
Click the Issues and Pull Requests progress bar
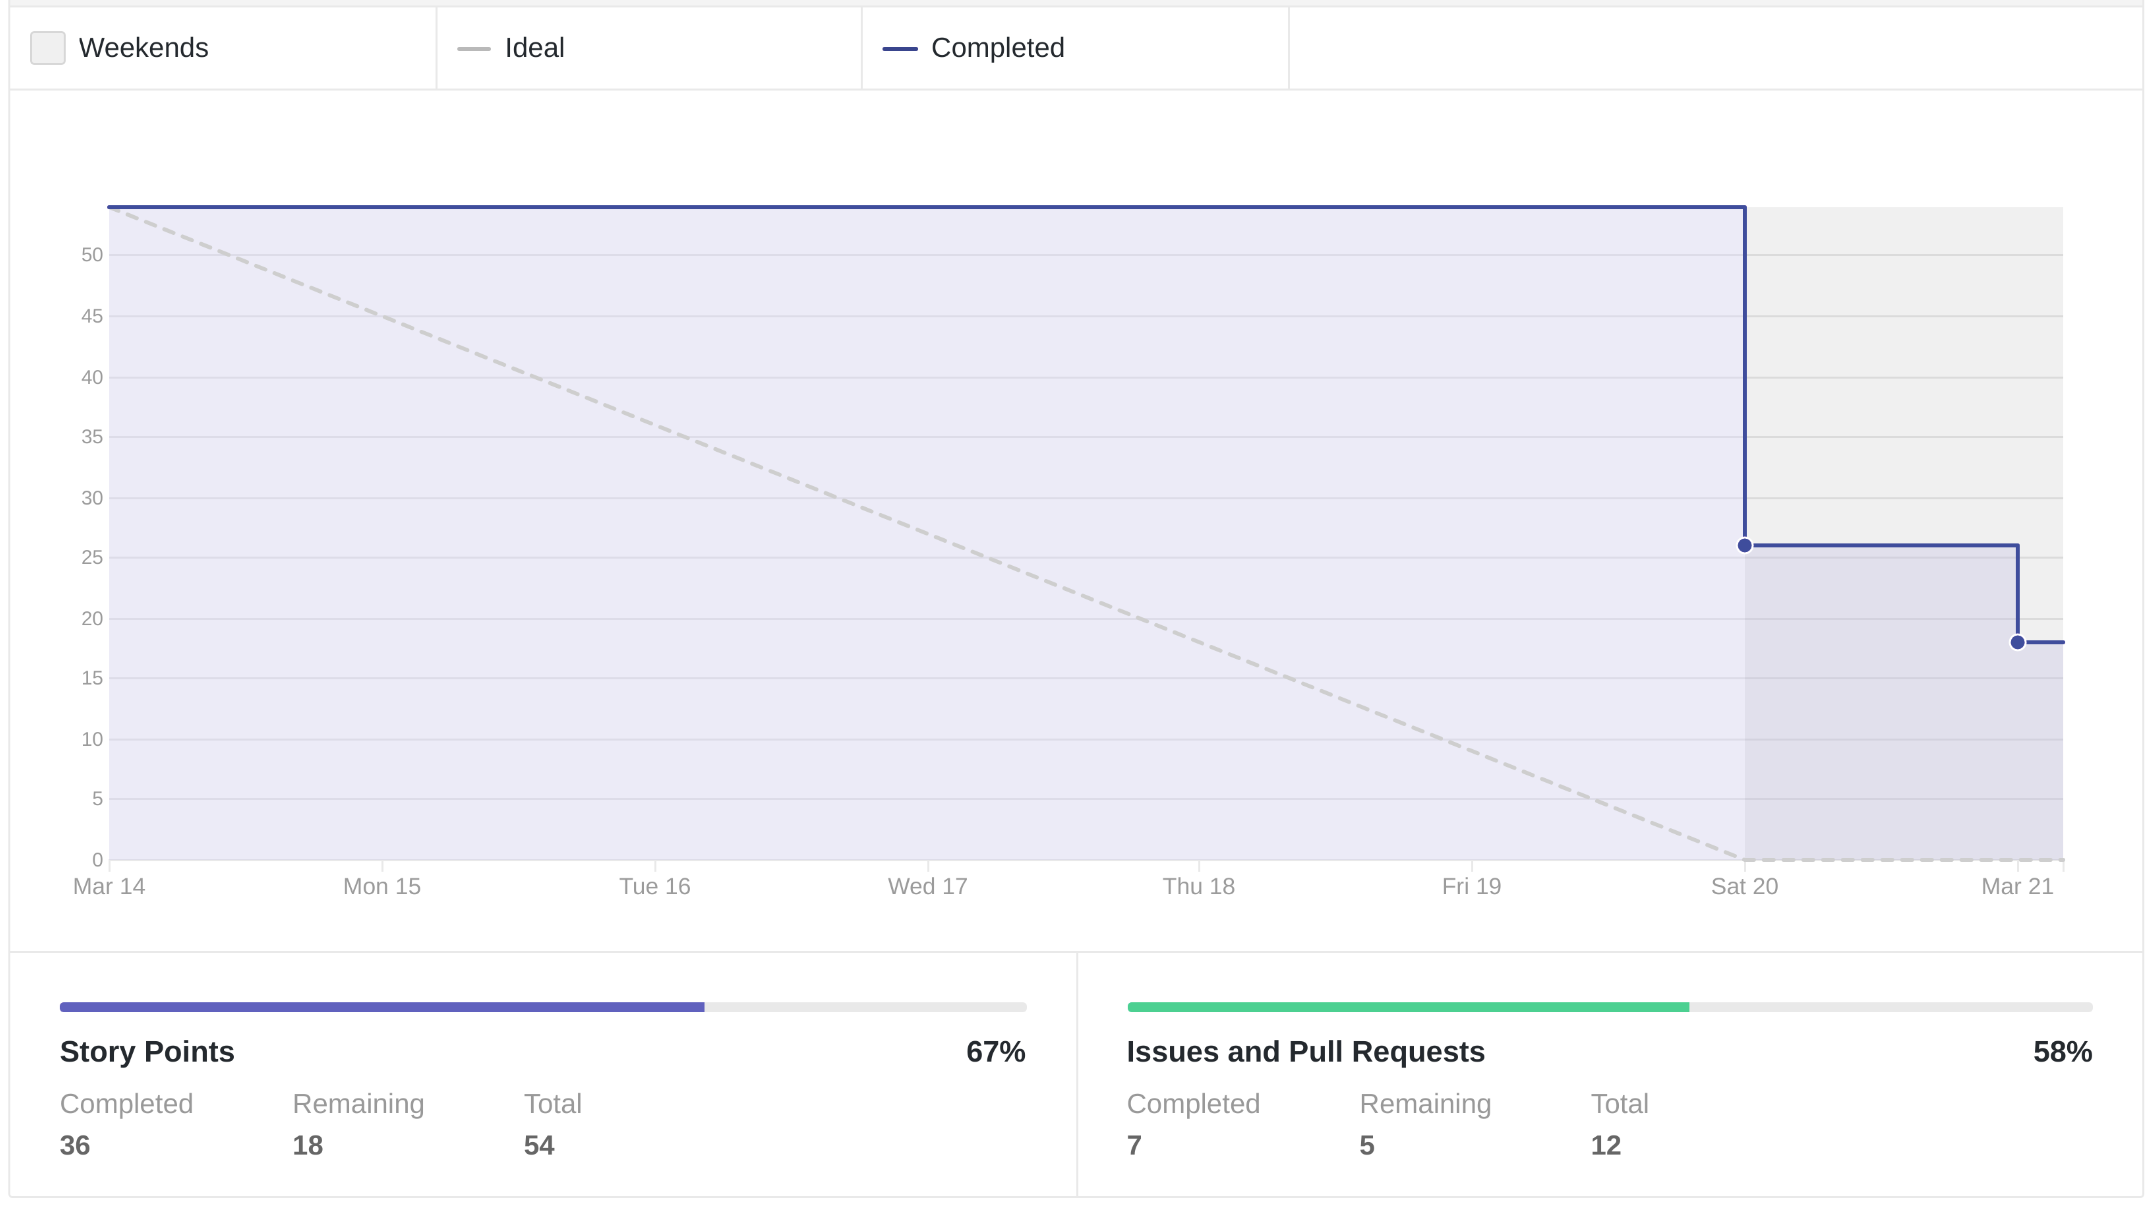(x=1610, y=1007)
